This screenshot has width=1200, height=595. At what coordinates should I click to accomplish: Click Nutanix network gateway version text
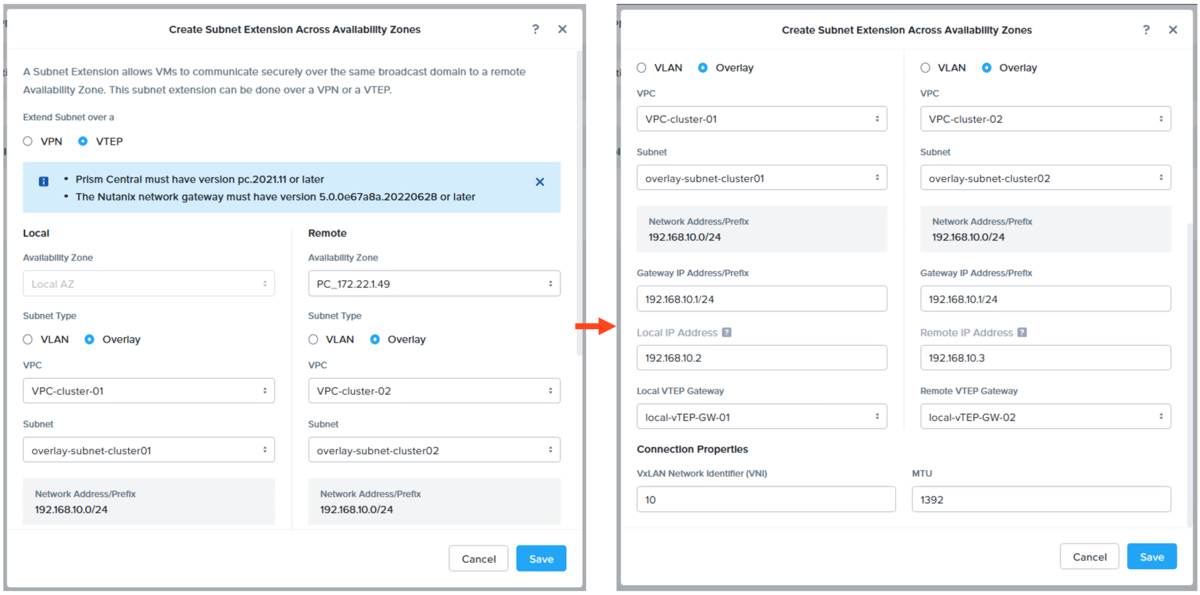pyautogui.click(x=275, y=197)
